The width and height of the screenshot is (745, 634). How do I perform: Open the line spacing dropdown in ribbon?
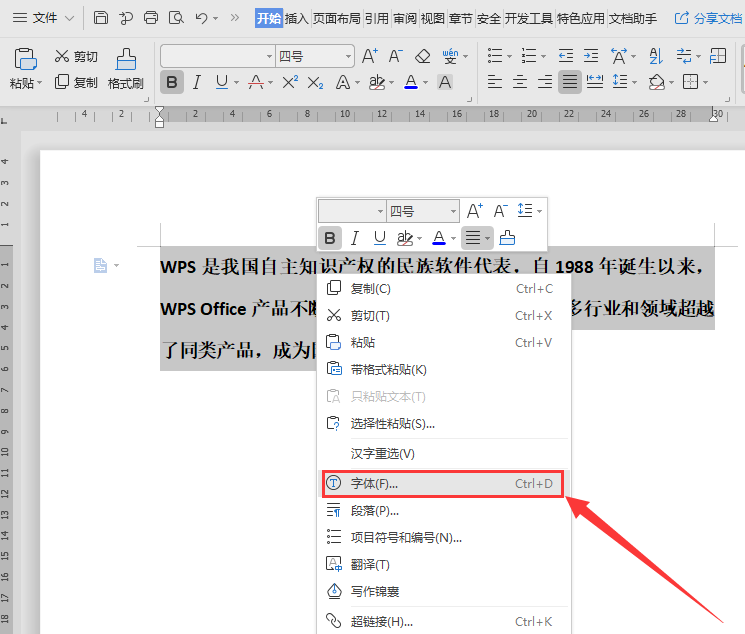[x=634, y=82]
